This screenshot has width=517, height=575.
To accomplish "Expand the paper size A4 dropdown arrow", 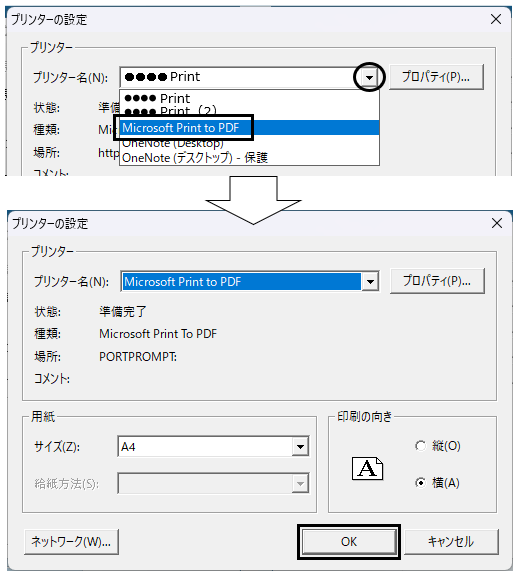I will click(300, 447).
